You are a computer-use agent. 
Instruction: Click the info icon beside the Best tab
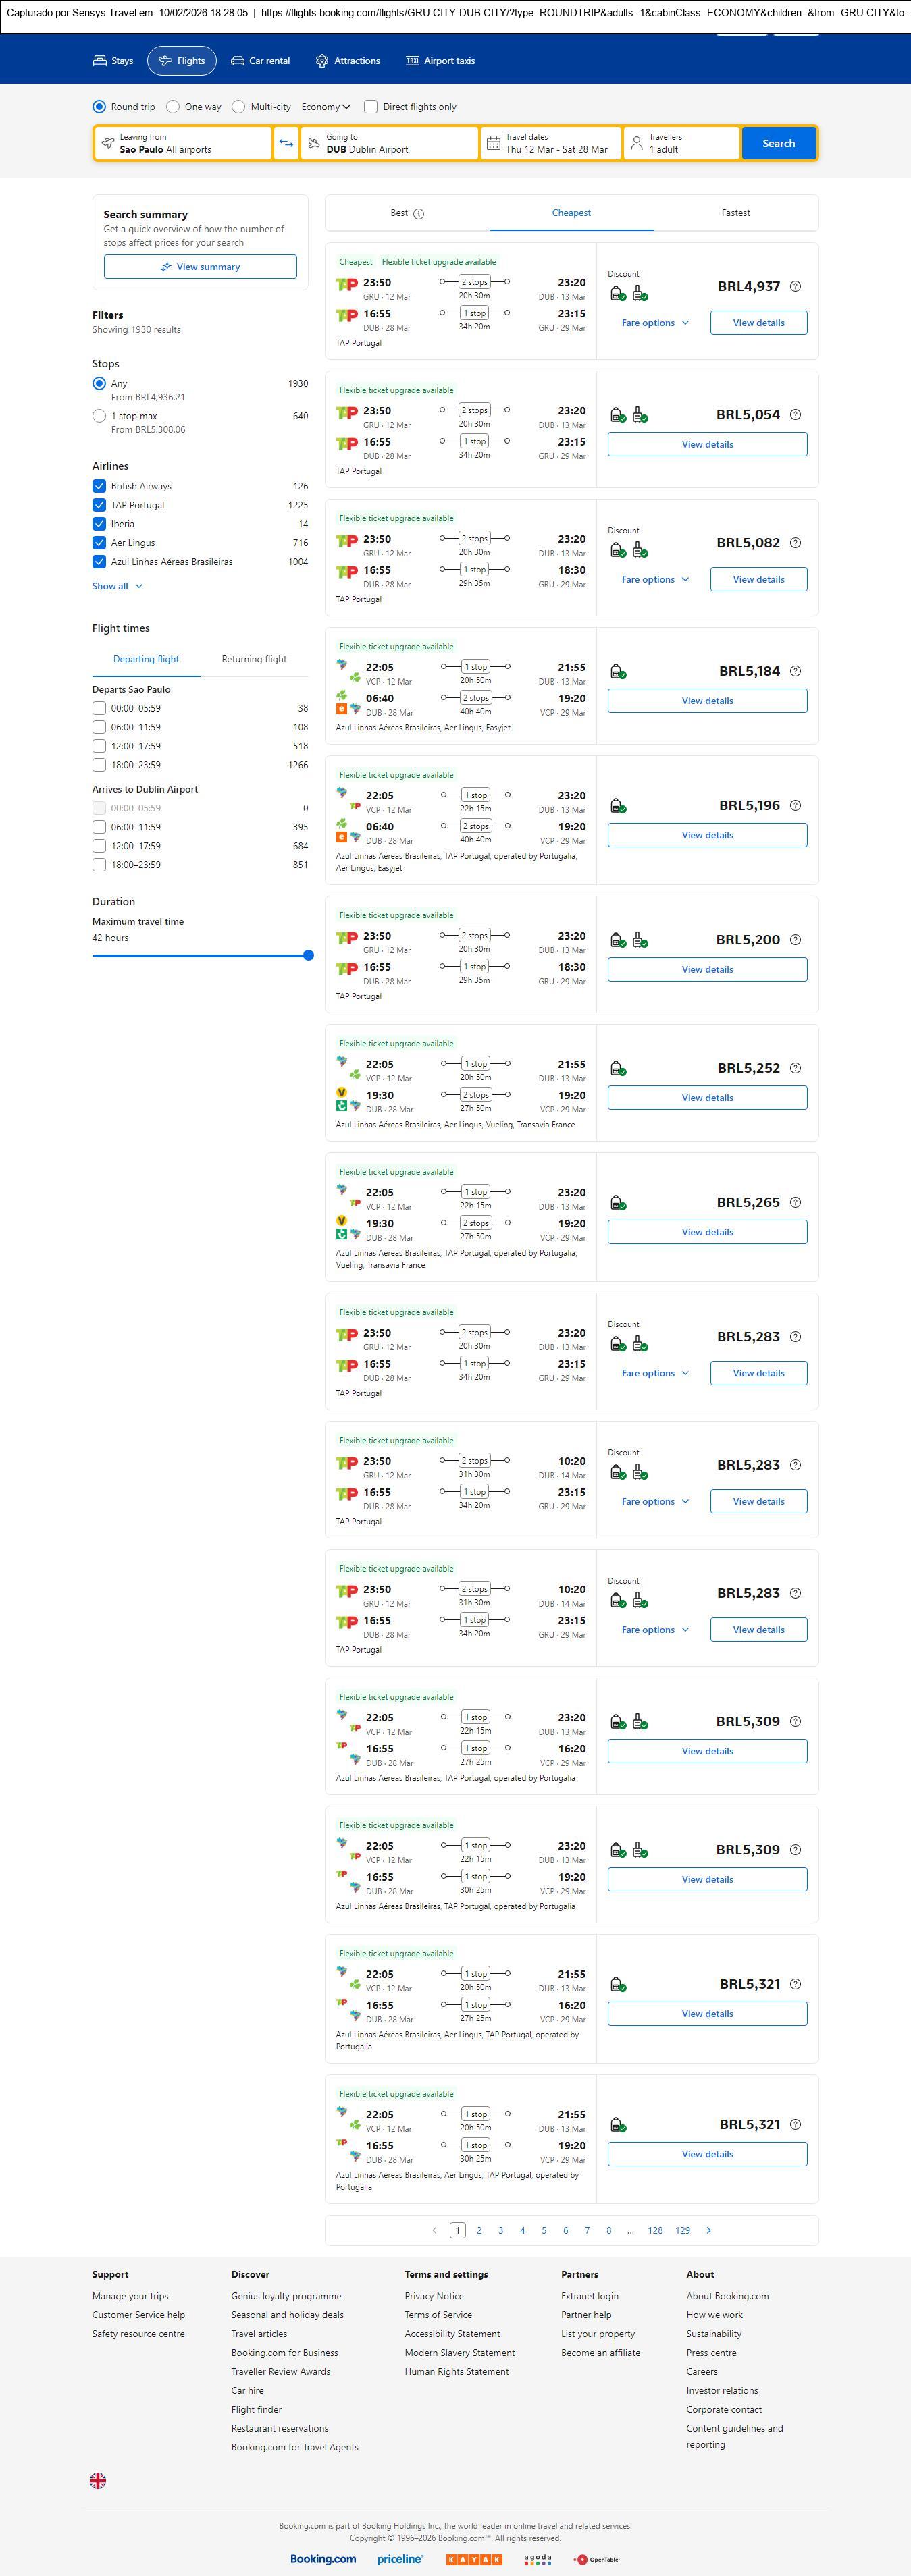click(419, 213)
